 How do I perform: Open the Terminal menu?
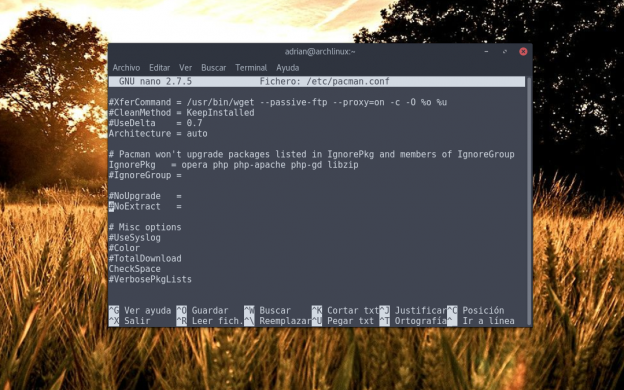click(x=251, y=68)
